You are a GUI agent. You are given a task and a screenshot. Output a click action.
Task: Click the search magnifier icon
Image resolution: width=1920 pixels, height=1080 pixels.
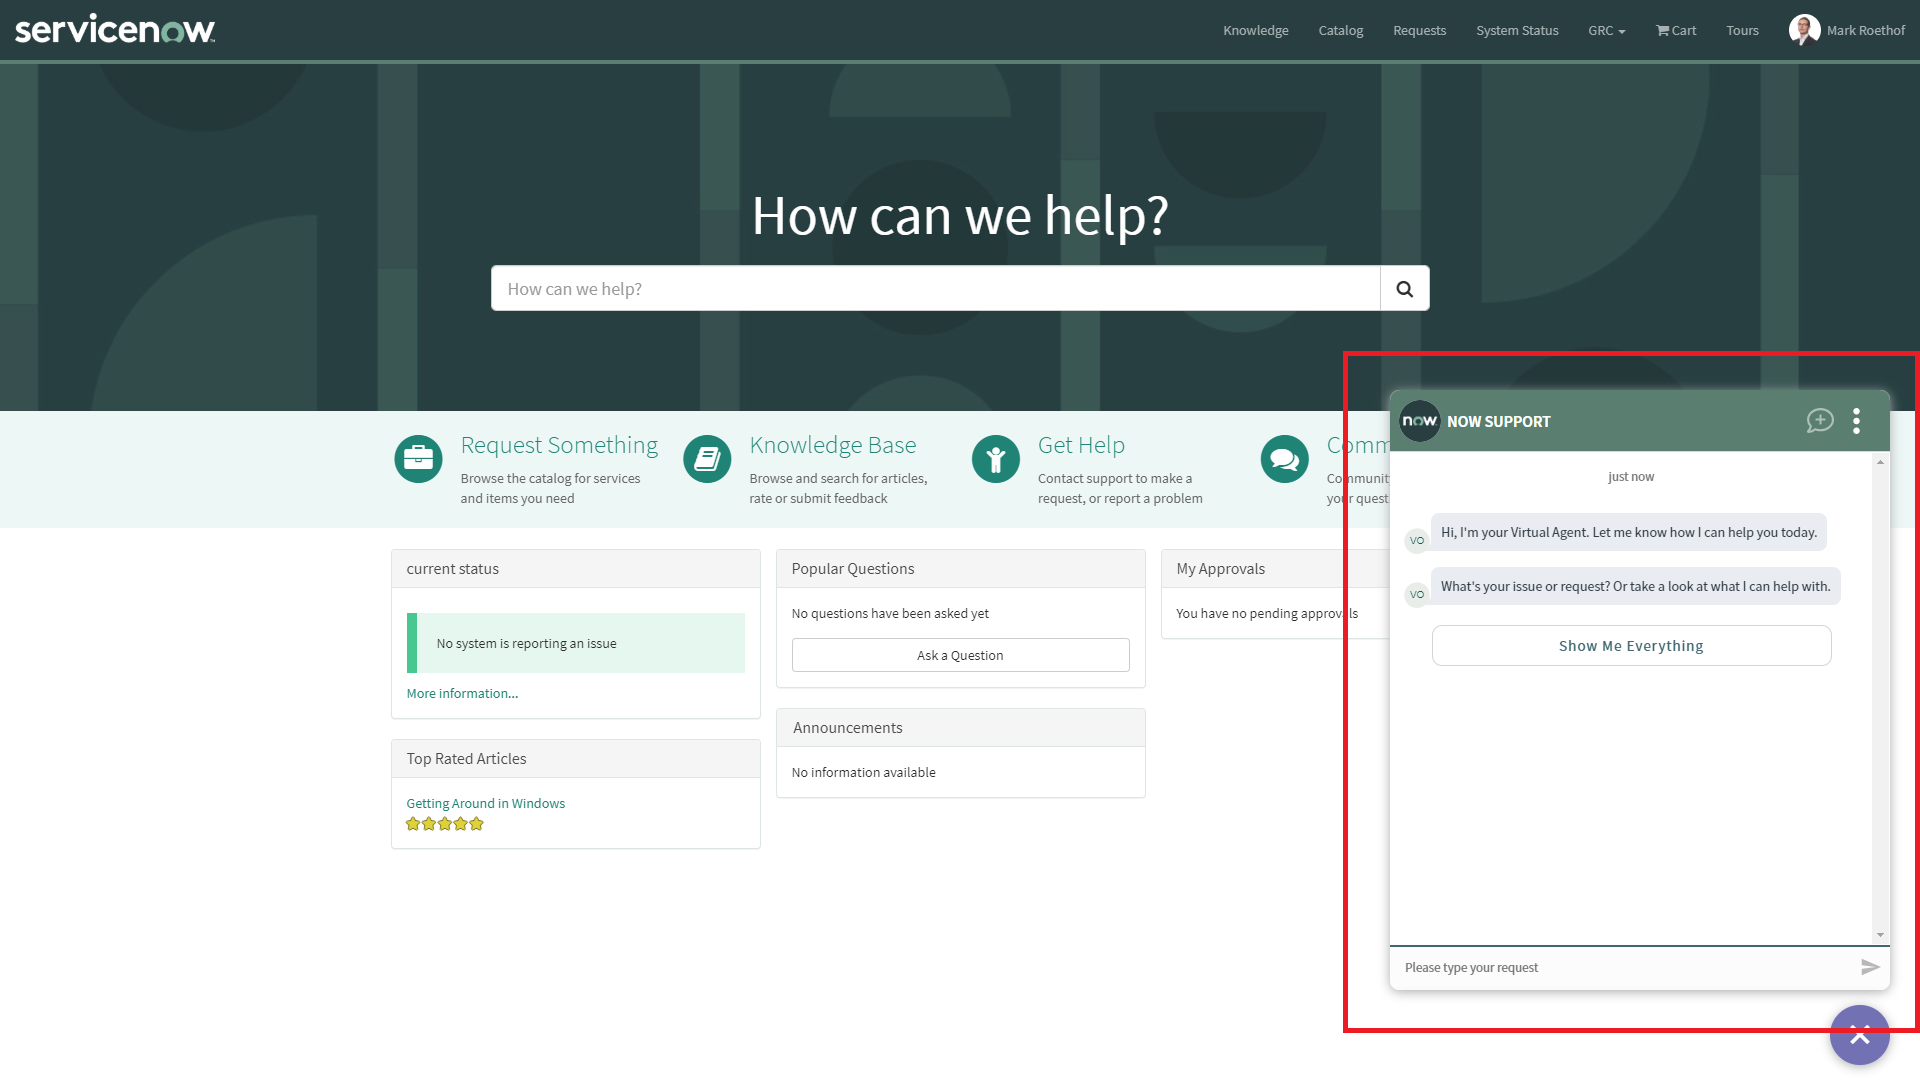coord(1404,288)
